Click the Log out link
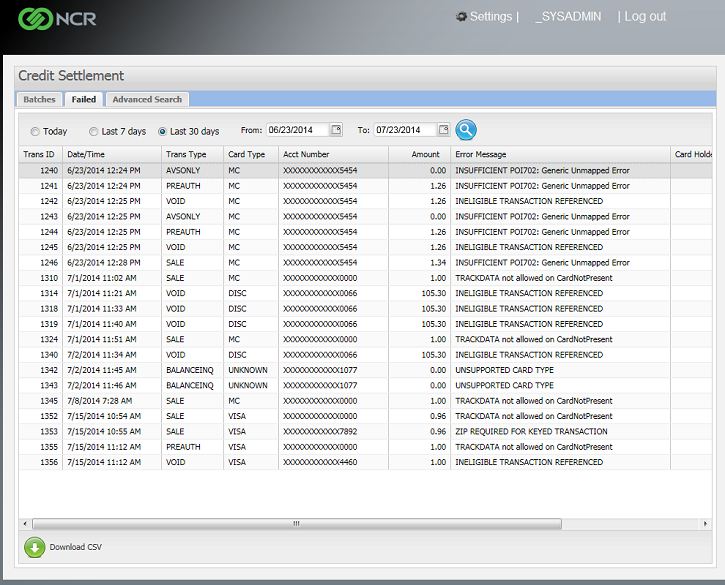Image resolution: width=725 pixels, height=585 pixels. pyautogui.click(x=645, y=17)
